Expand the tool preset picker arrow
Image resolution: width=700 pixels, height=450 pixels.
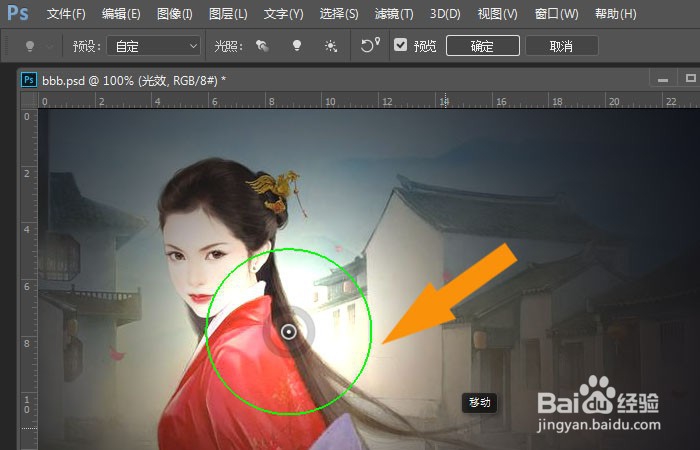(x=50, y=46)
